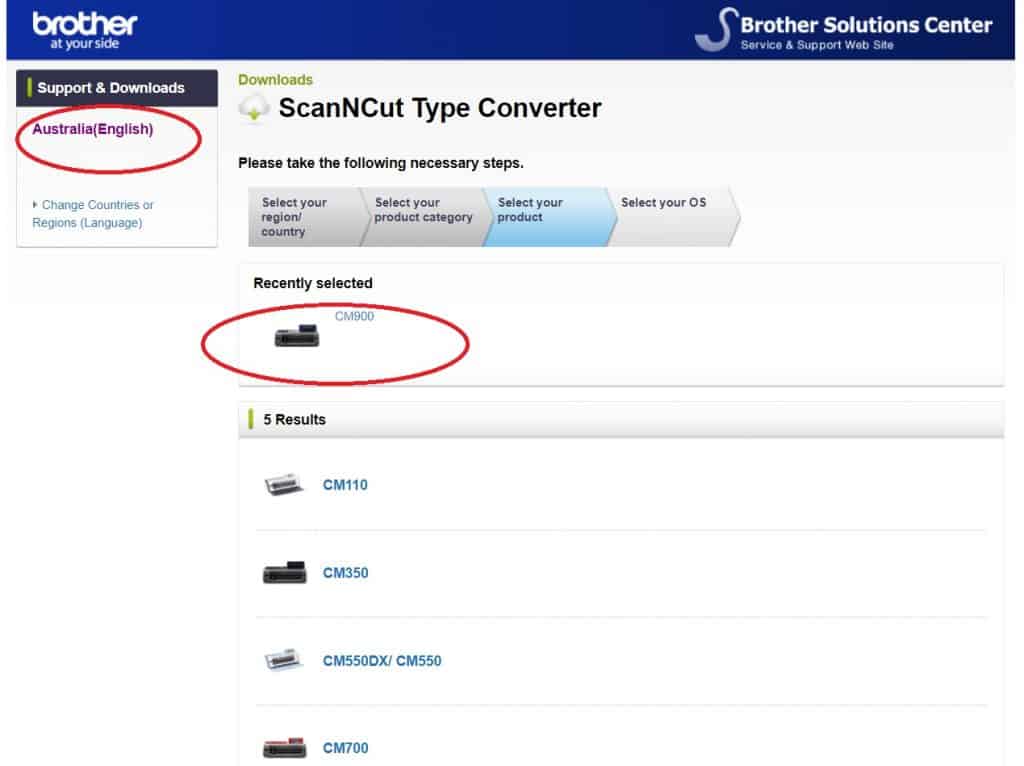
Task: Open the Support & Downloads sidebar header
Action: (x=117, y=88)
